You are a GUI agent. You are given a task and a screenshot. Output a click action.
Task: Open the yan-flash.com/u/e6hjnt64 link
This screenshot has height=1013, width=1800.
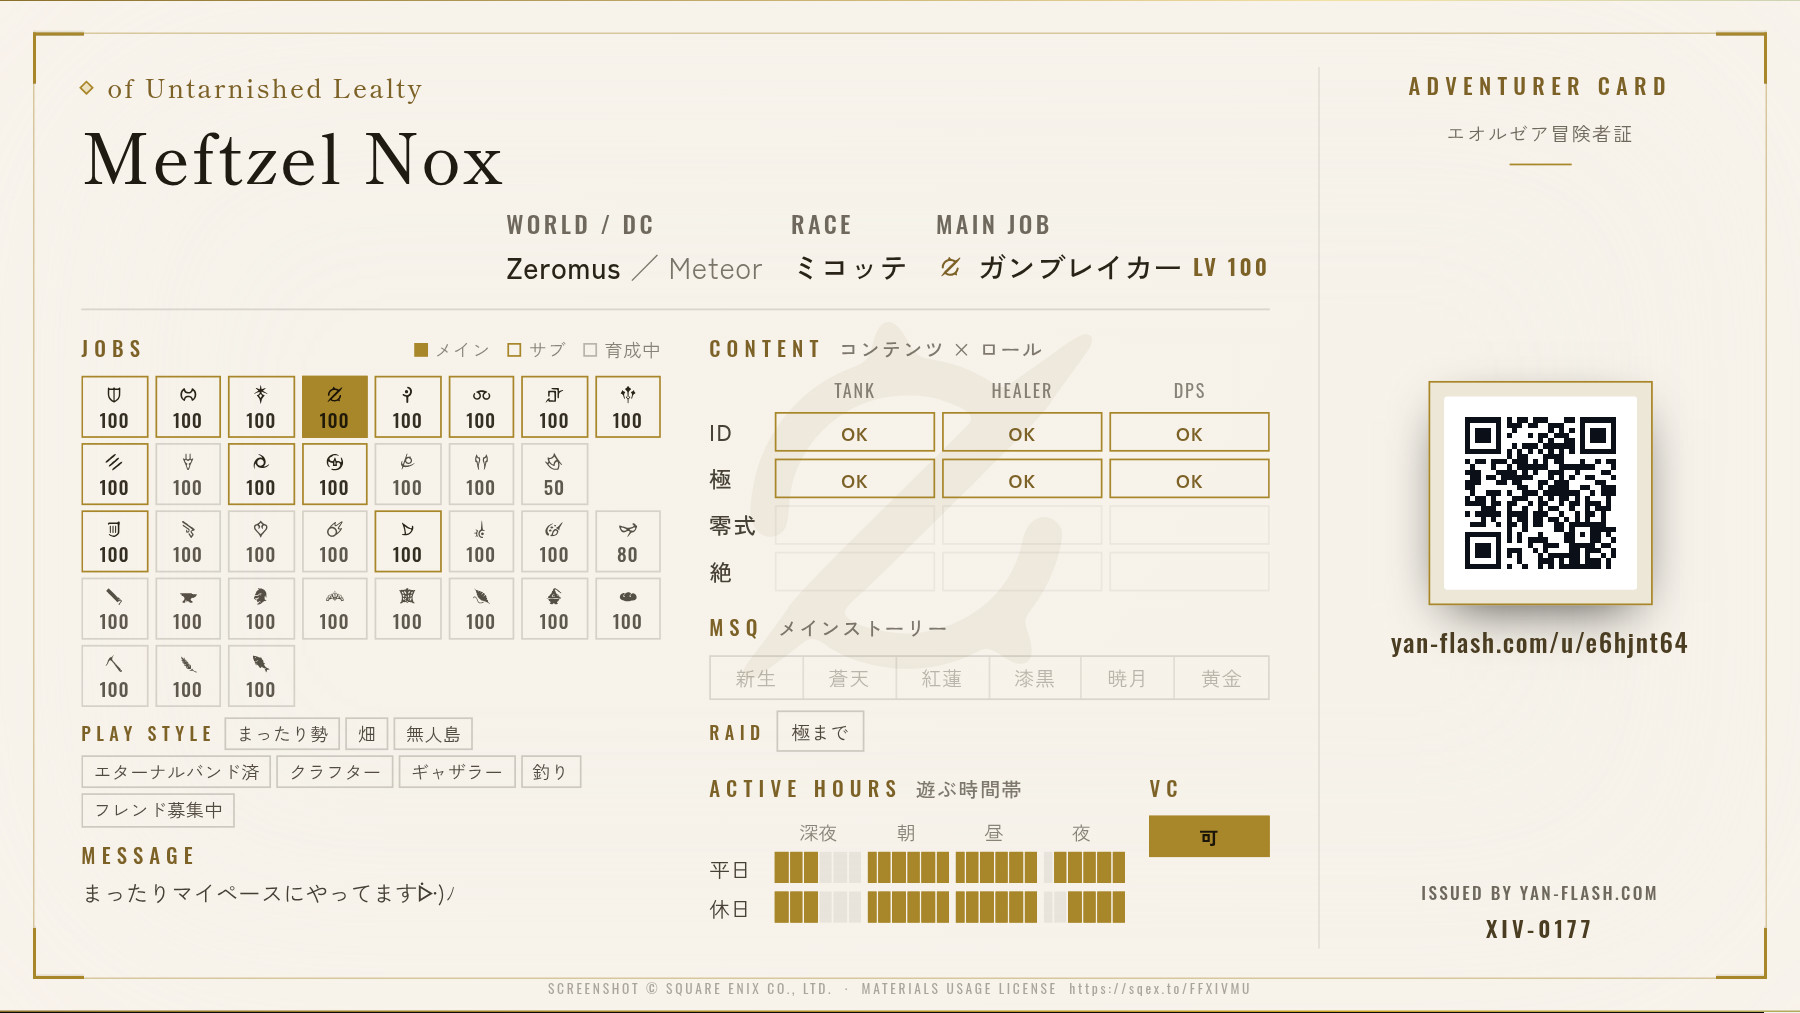coord(1539,643)
